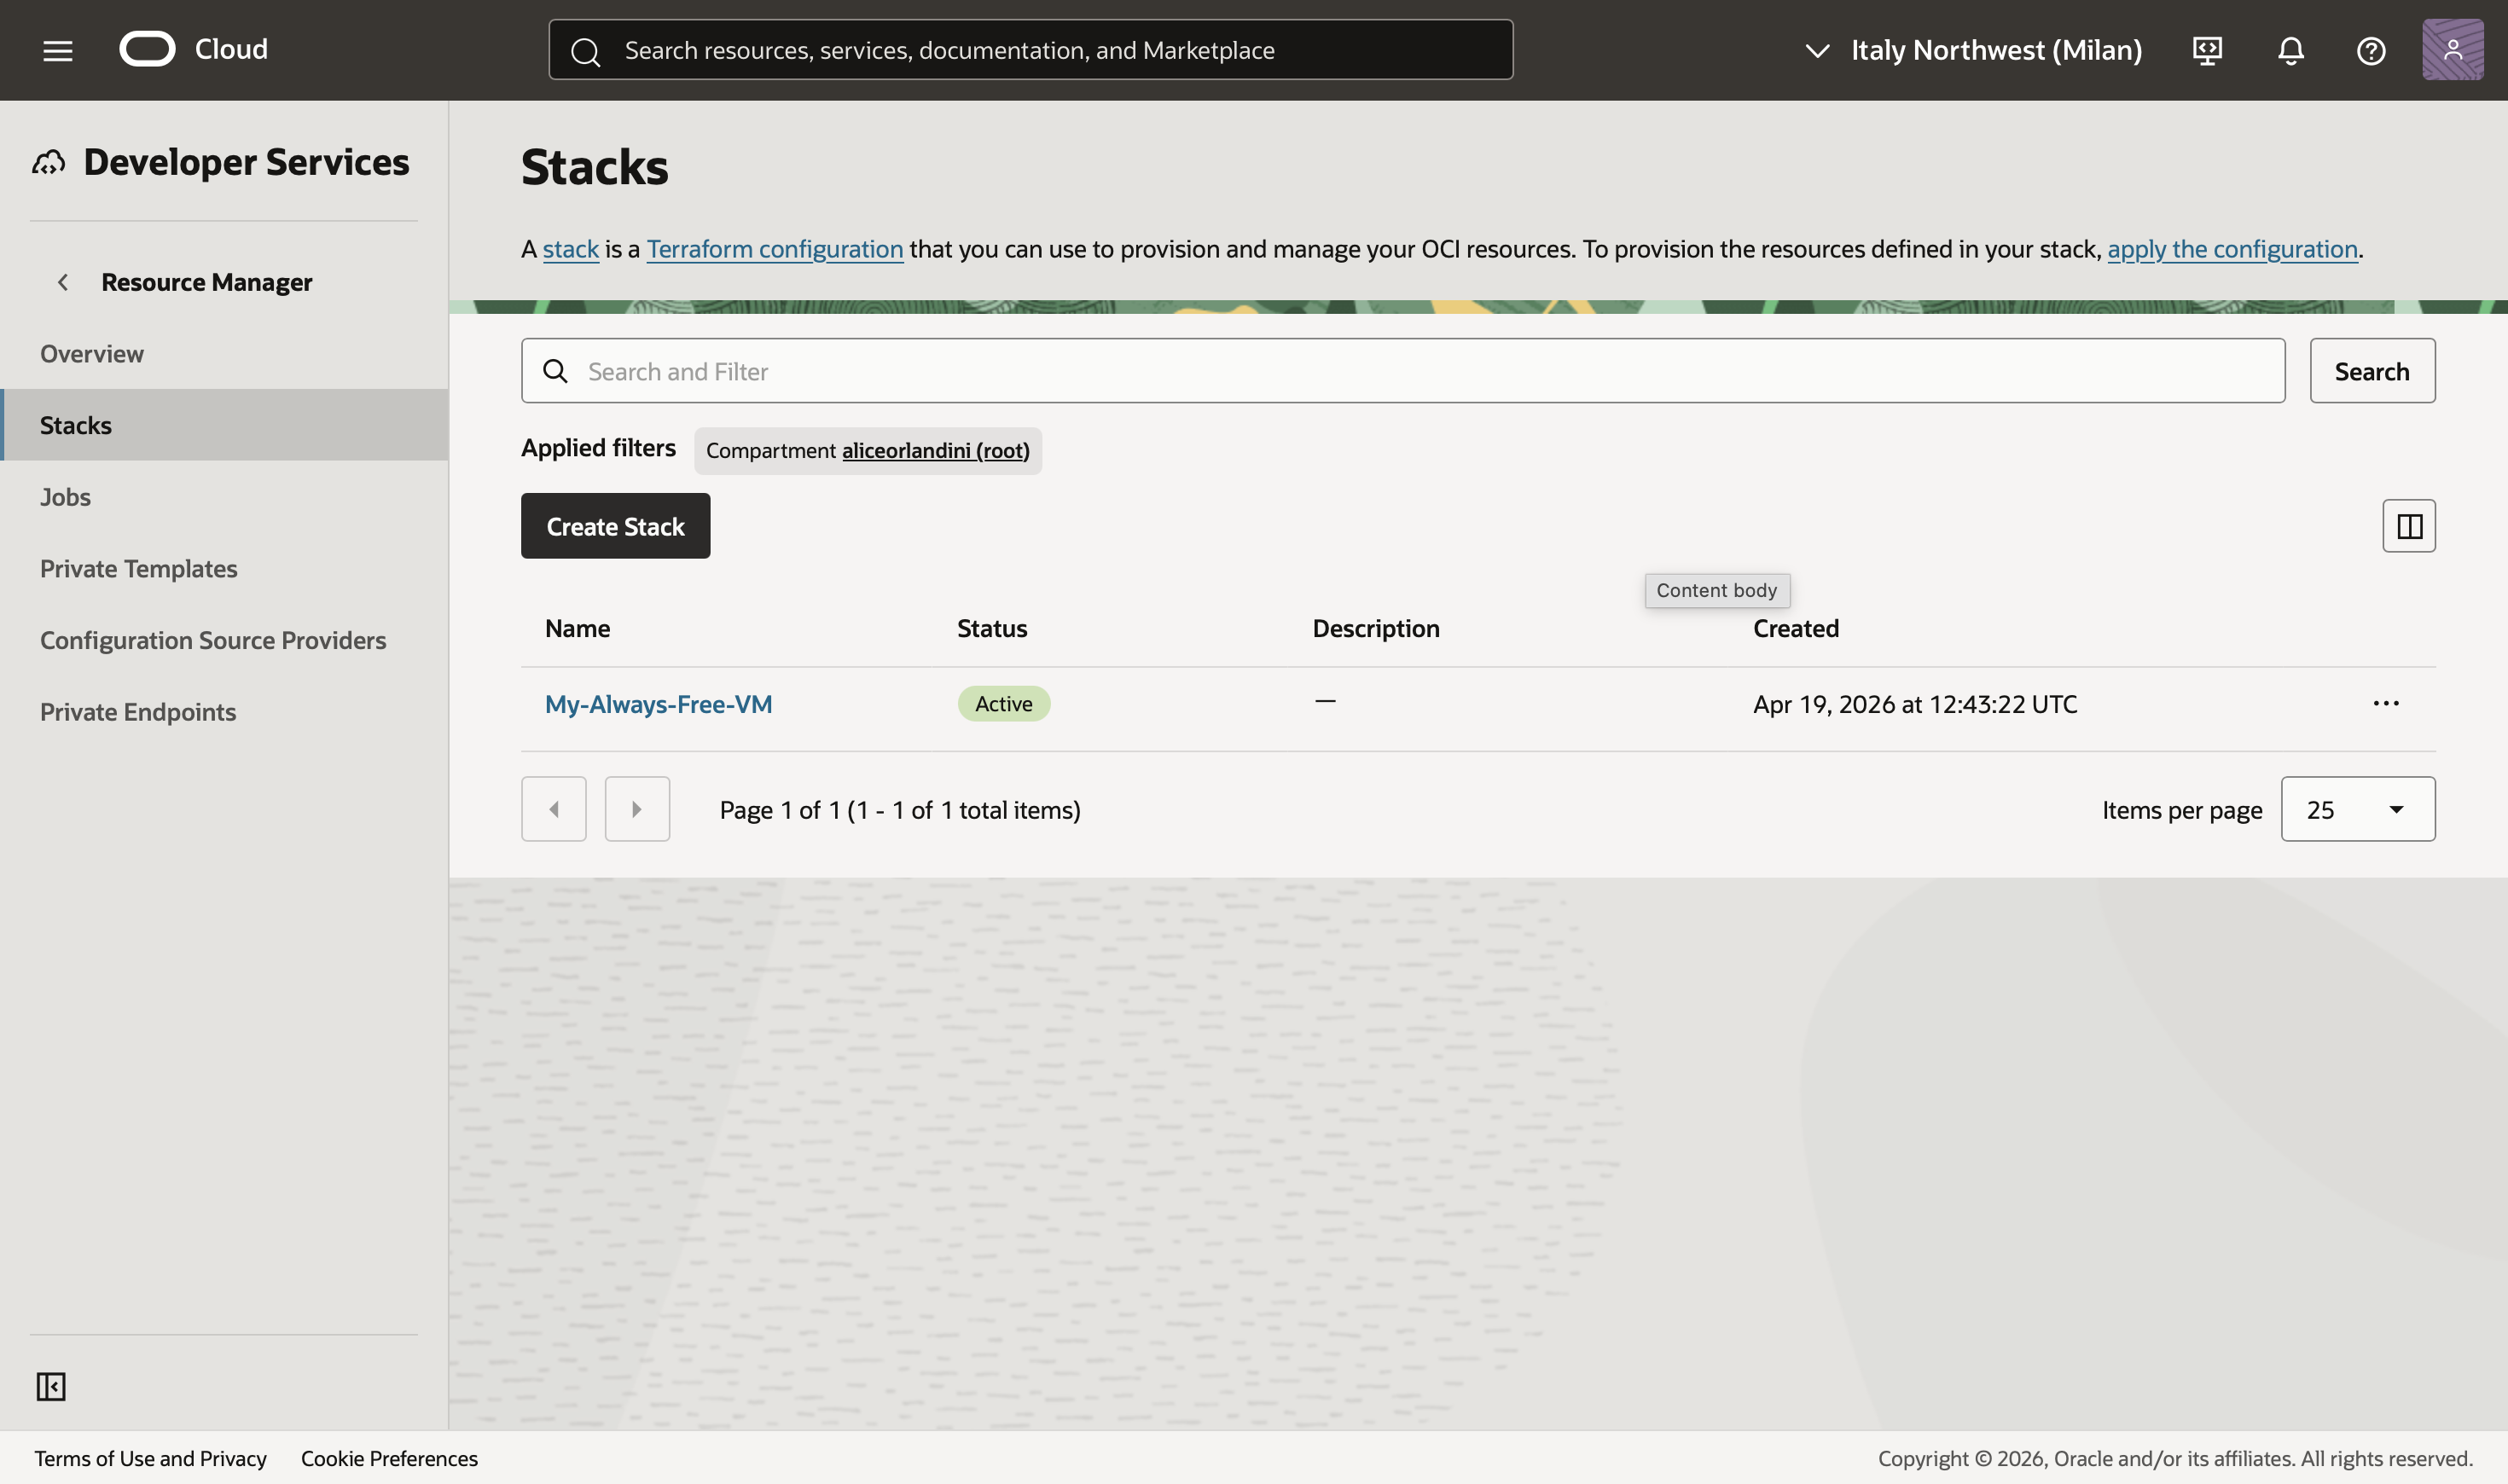This screenshot has width=2508, height=1484.
Task: Open the user profile avatar menu
Action: click(x=2452, y=50)
